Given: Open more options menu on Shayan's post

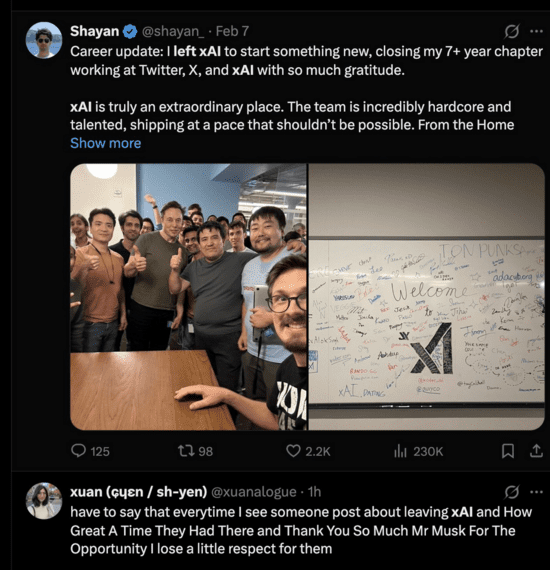Looking at the screenshot, I should pyautogui.click(x=537, y=31).
